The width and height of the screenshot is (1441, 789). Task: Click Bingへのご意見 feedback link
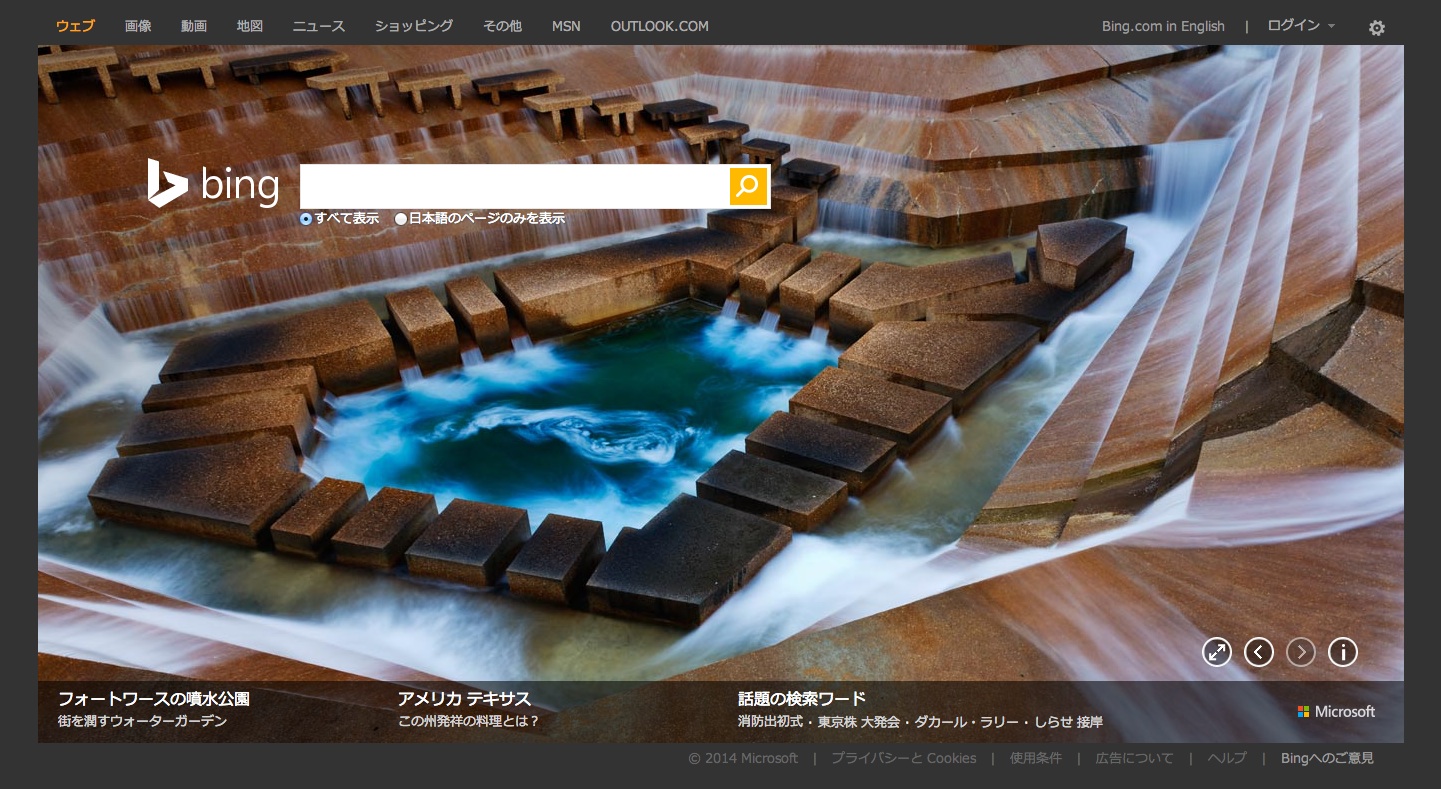point(1327,758)
